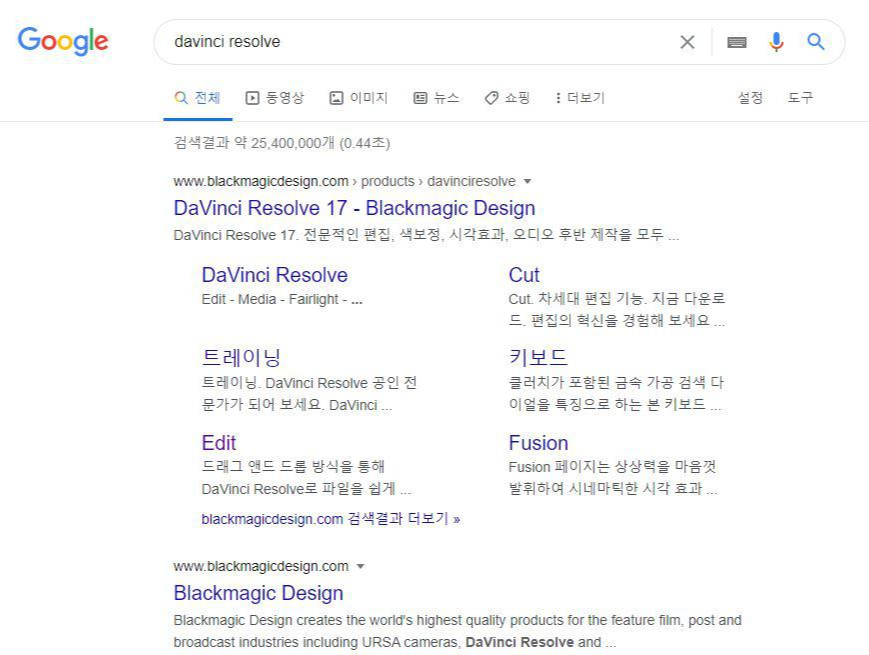
Task: Click the 검색결과 약 25,400,000개 stats text
Action: tap(282, 143)
